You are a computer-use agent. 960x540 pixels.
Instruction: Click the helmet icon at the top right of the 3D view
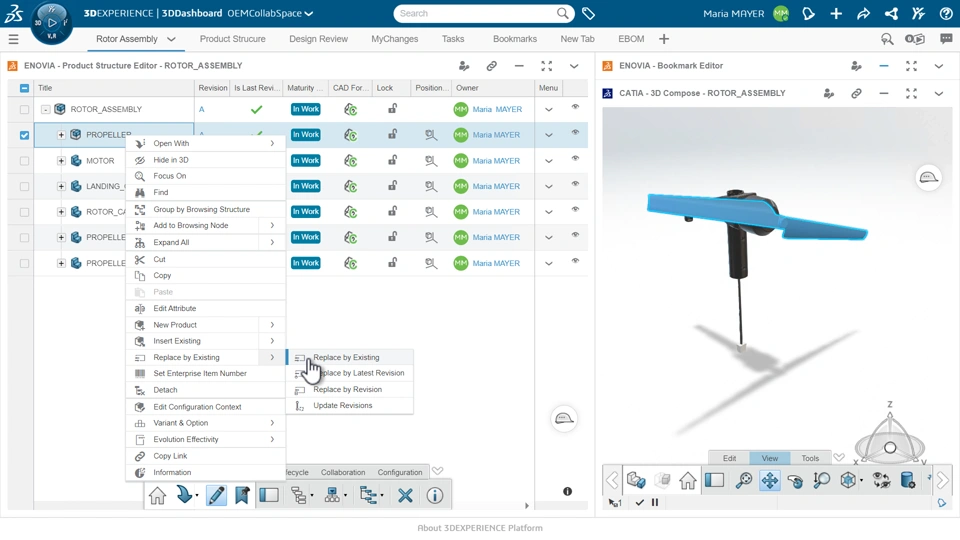928,178
